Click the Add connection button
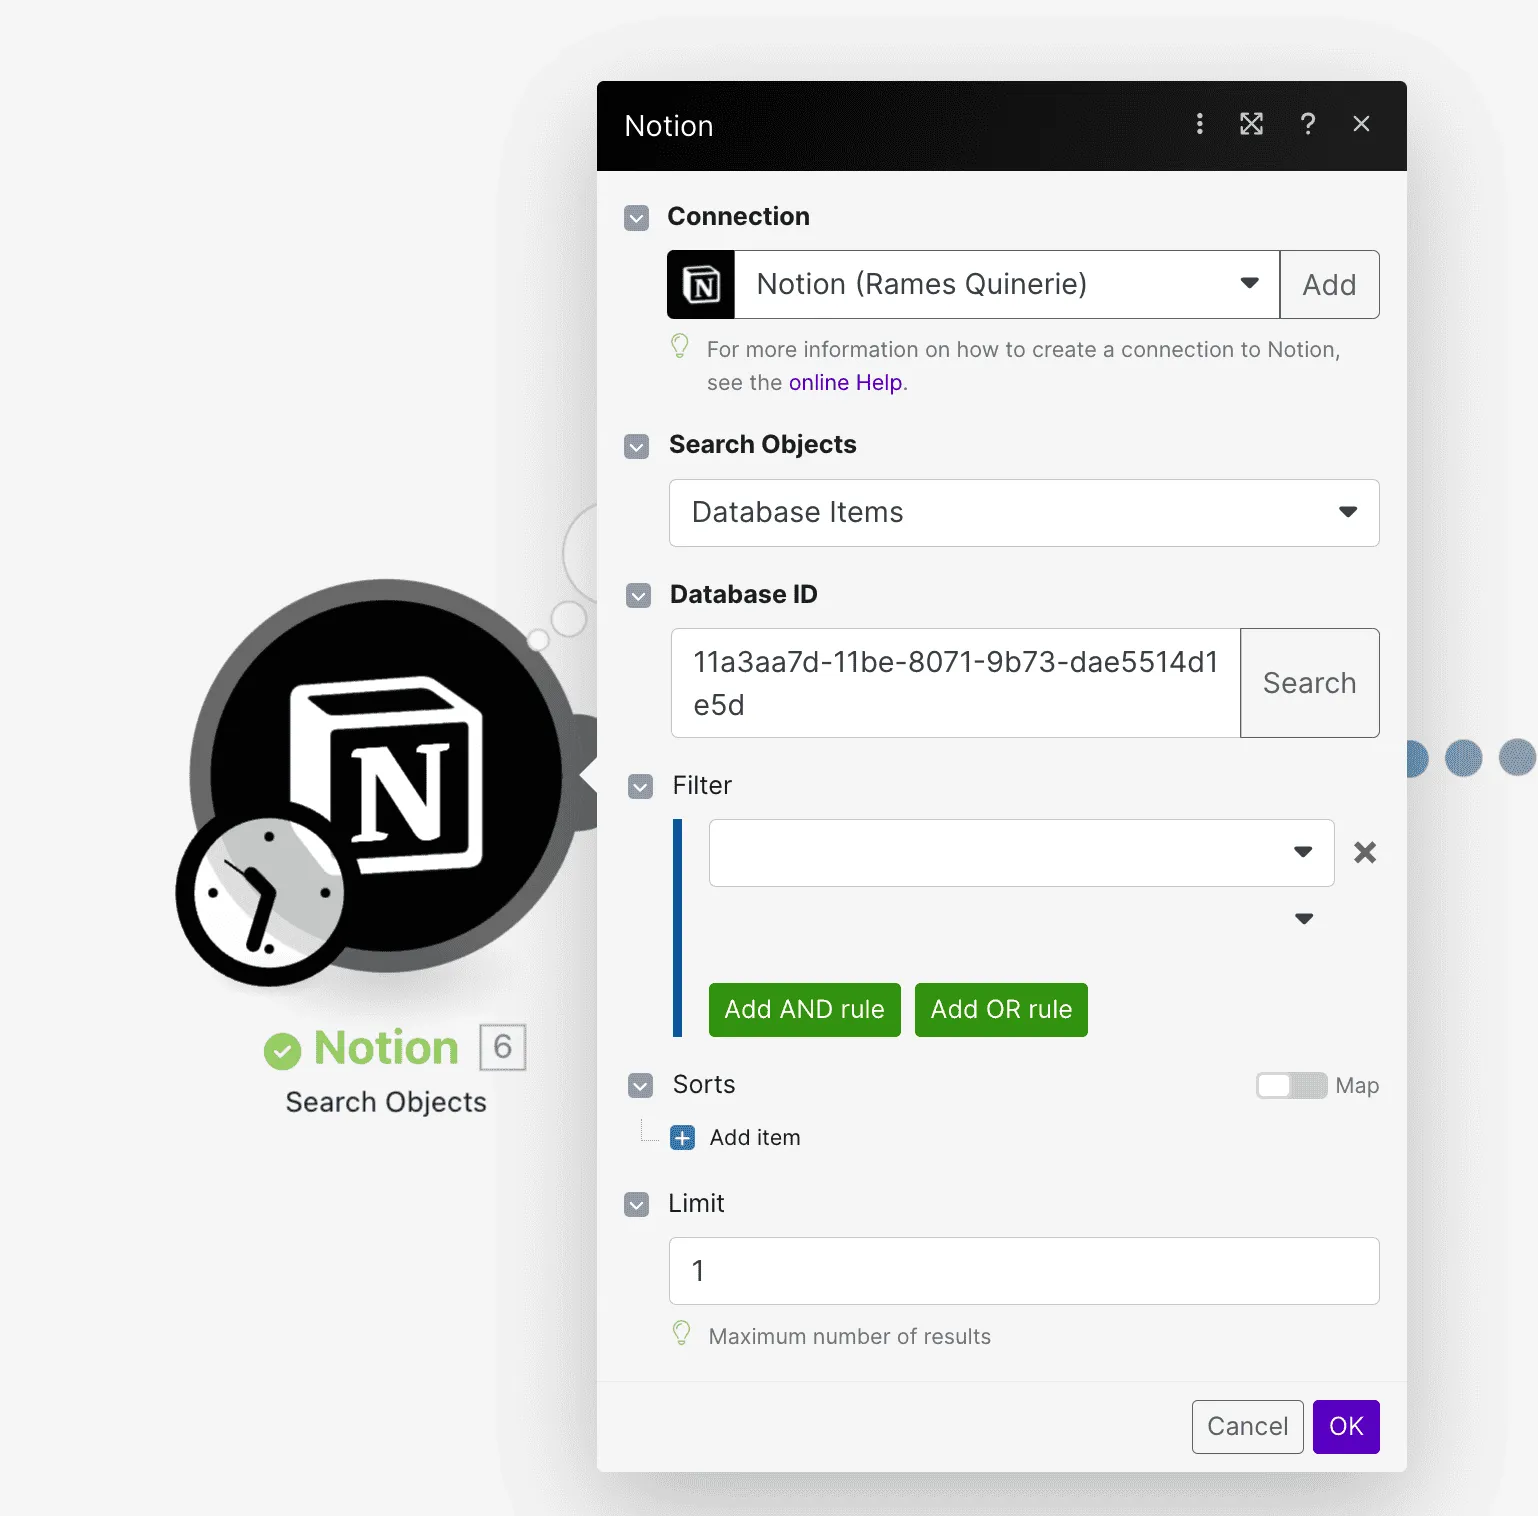1538x1516 pixels. [1329, 284]
